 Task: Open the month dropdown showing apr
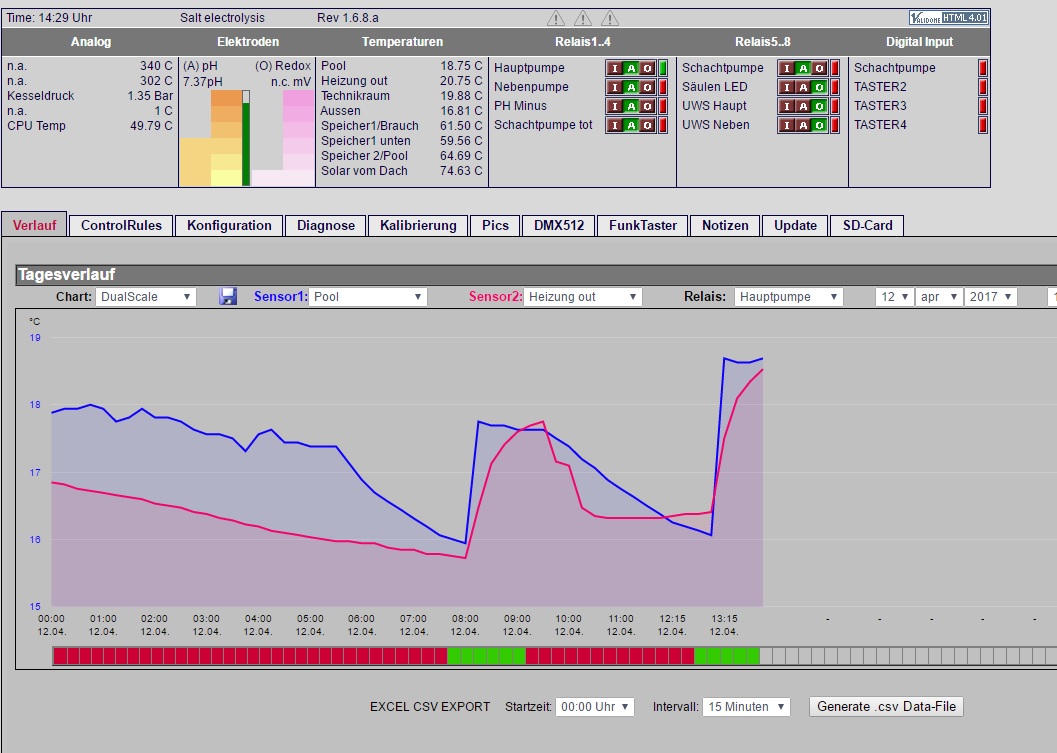(x=939, y=297)
